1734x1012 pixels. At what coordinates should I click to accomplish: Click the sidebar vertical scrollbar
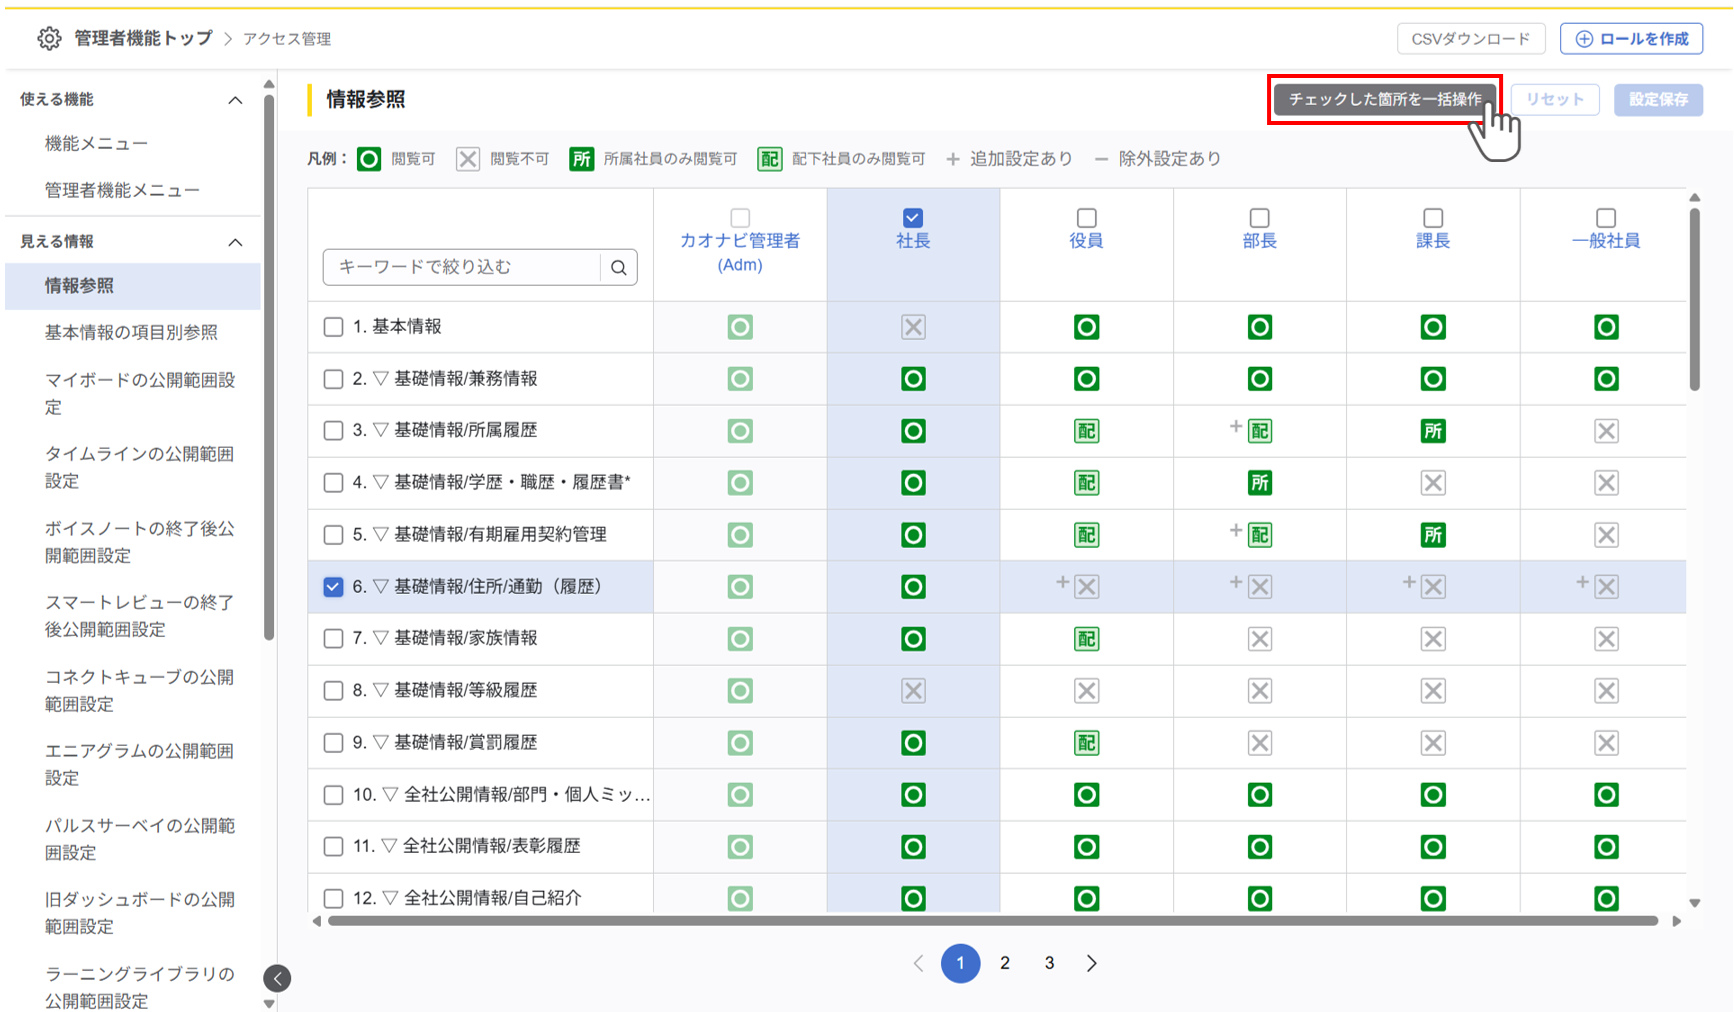[x=269, y=368]
